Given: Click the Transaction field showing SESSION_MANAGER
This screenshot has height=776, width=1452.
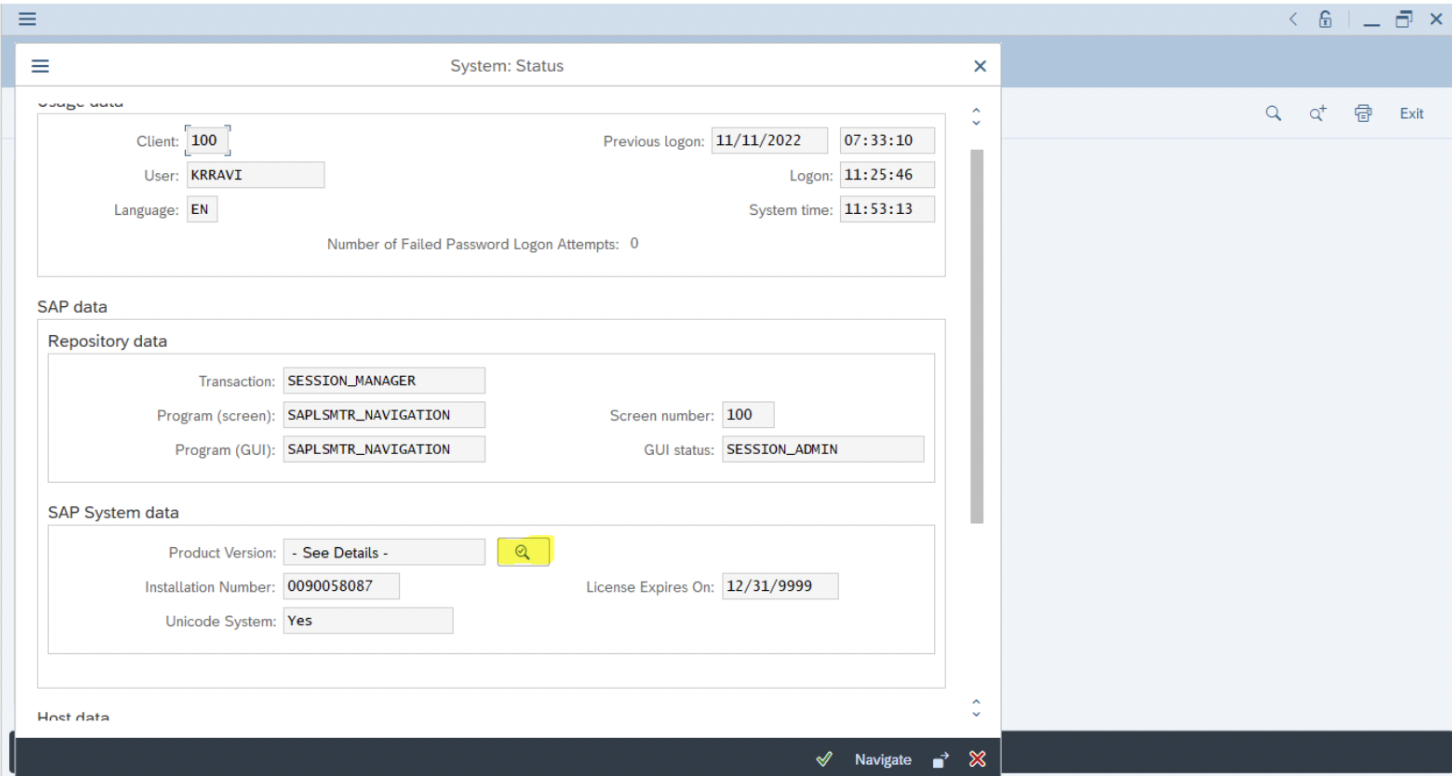Looking at the screenshot, I should 384,380.
